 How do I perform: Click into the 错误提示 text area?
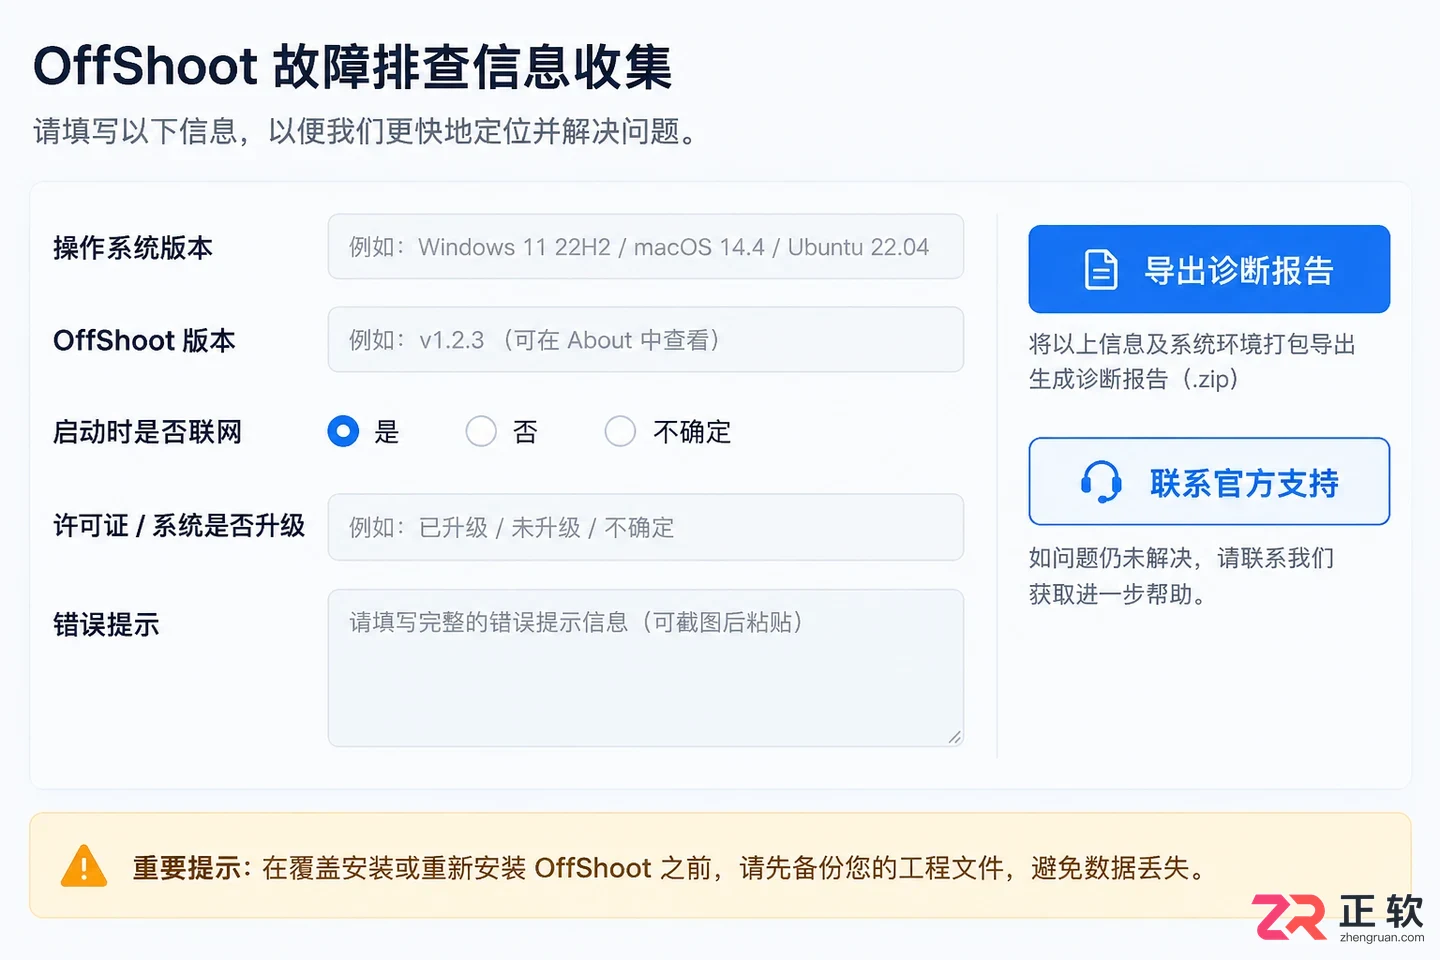(x=646, y=668)
